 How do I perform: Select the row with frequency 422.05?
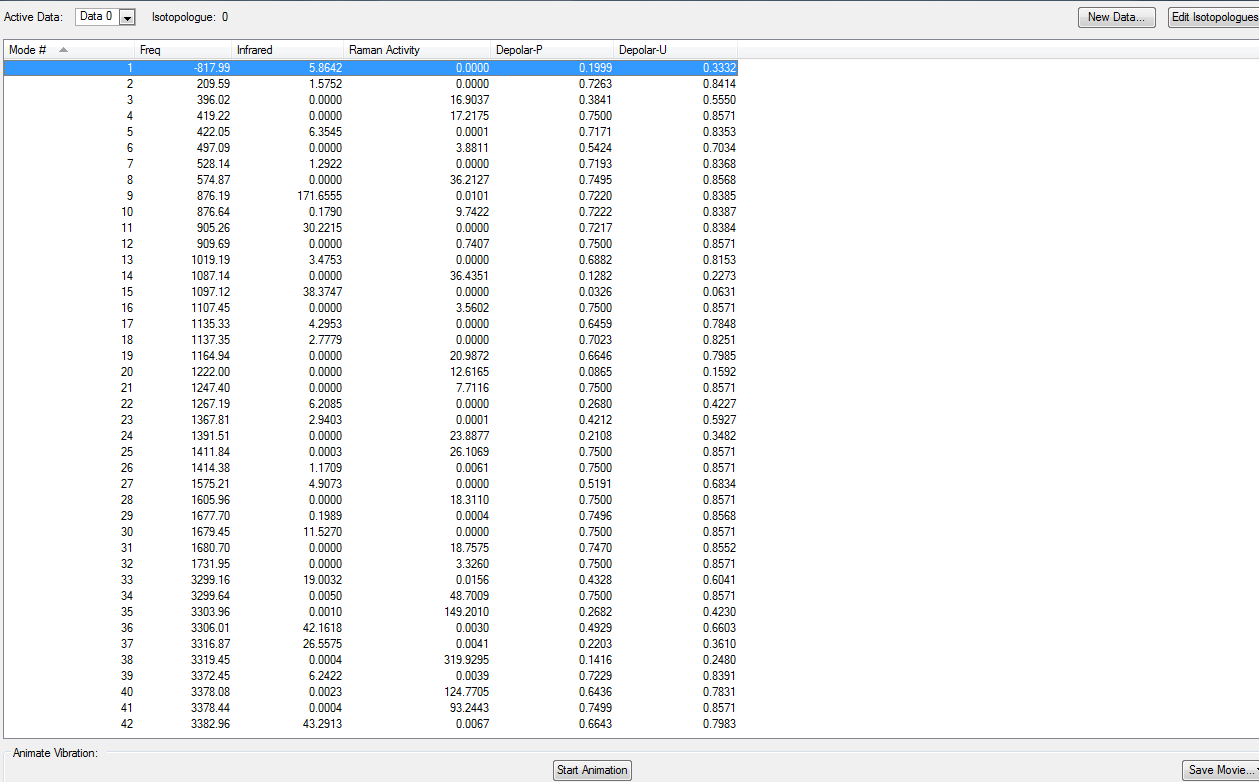coord(371,132)
